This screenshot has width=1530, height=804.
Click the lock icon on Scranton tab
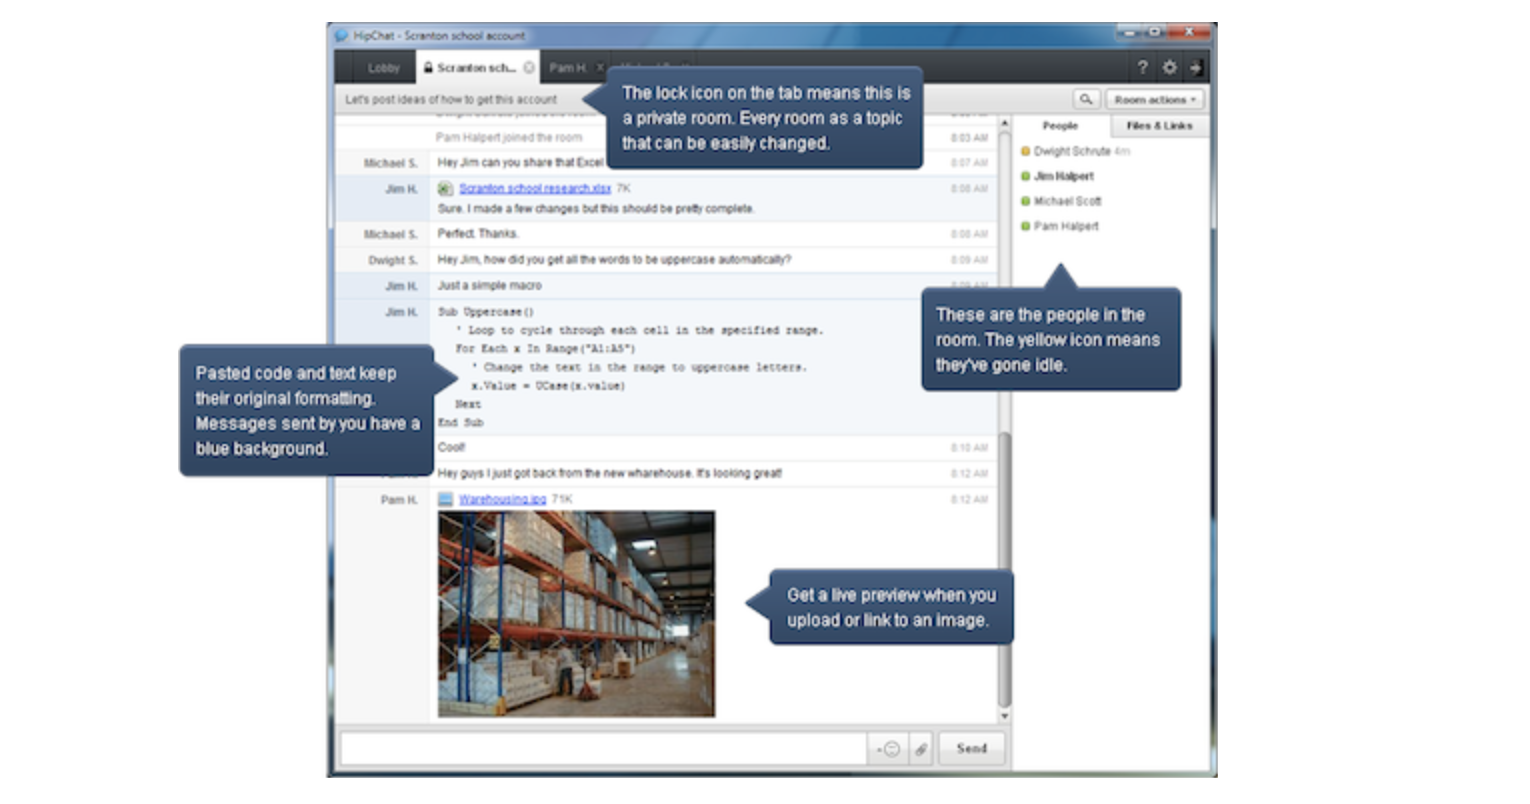pyautogui.click(x=428, y=68)
